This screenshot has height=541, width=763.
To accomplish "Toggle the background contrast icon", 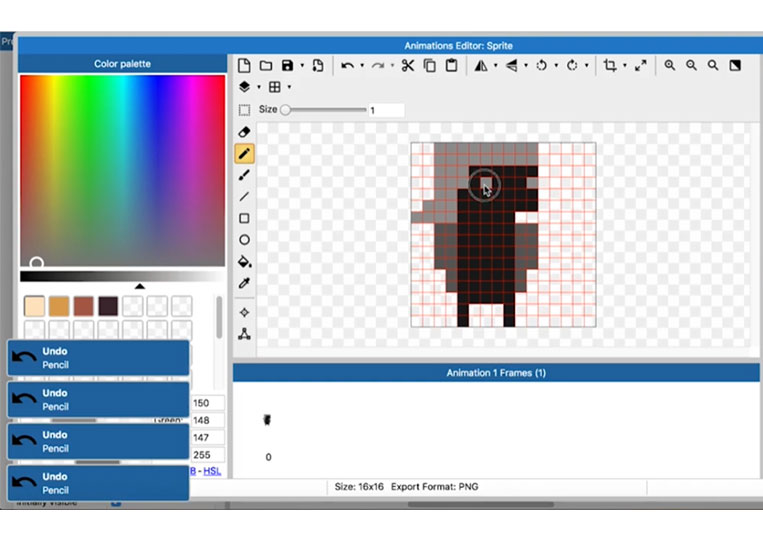I will click(735, 65).
